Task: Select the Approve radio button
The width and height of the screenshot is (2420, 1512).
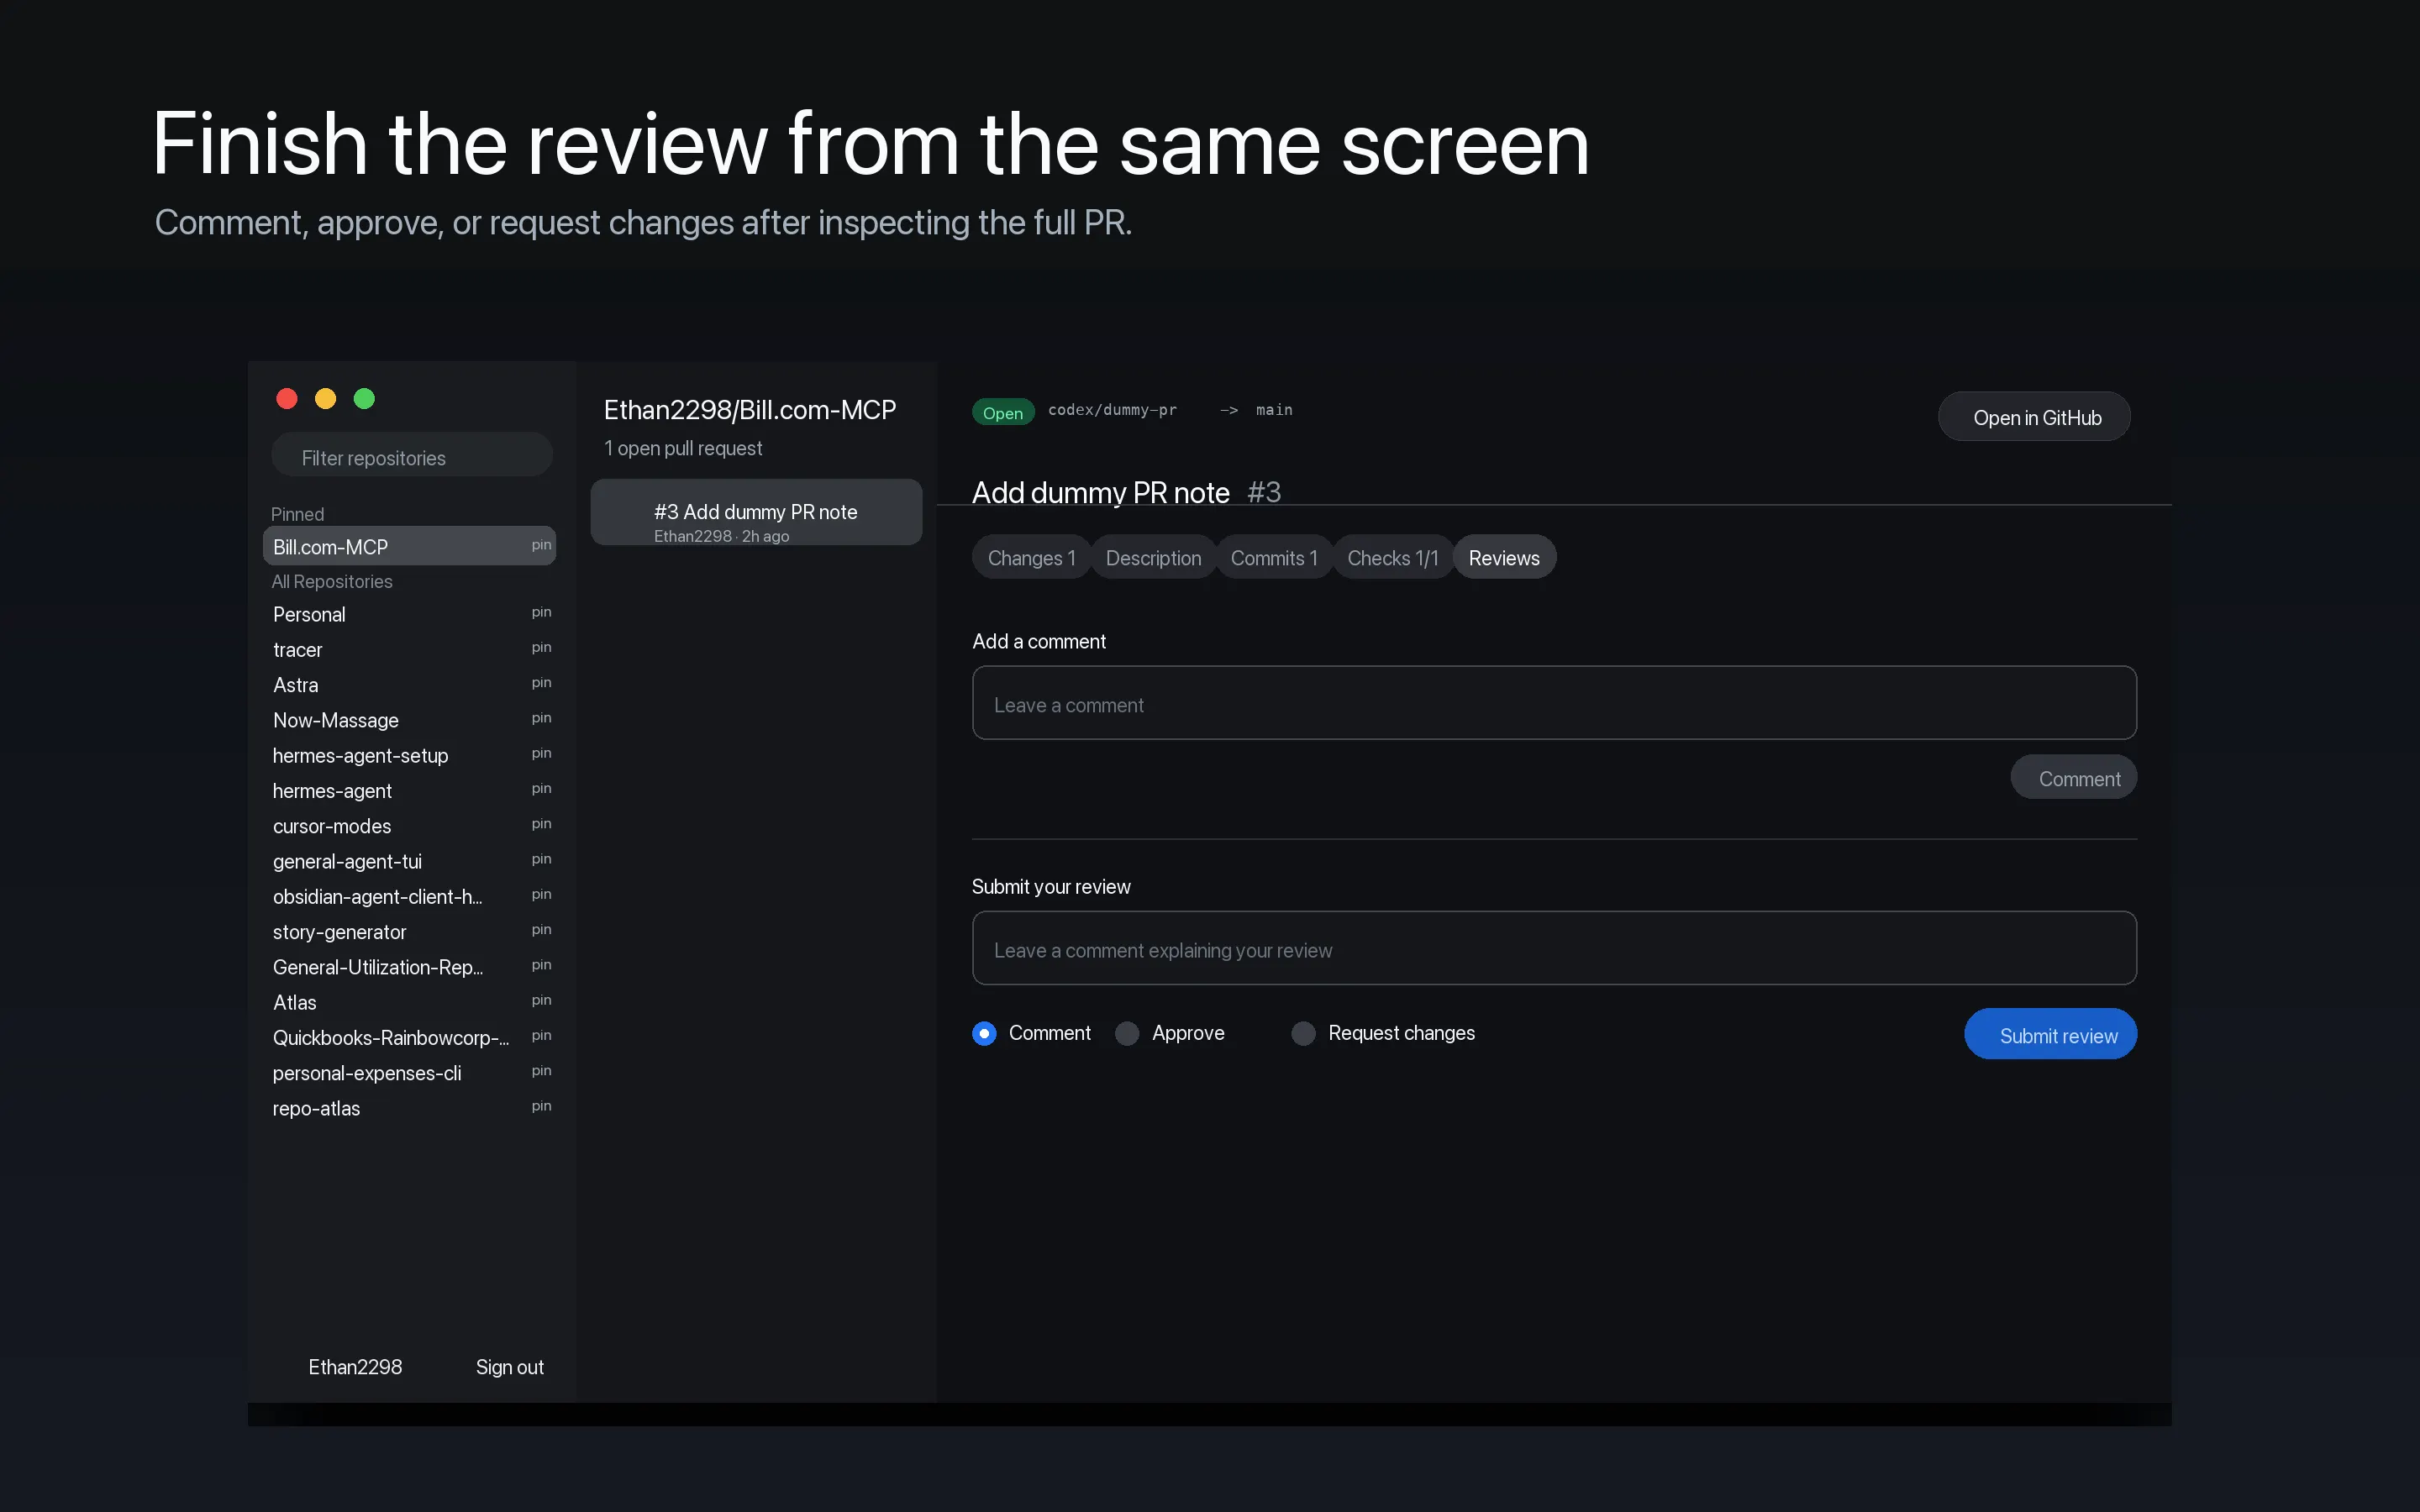Action: tap(1127, 1033)
